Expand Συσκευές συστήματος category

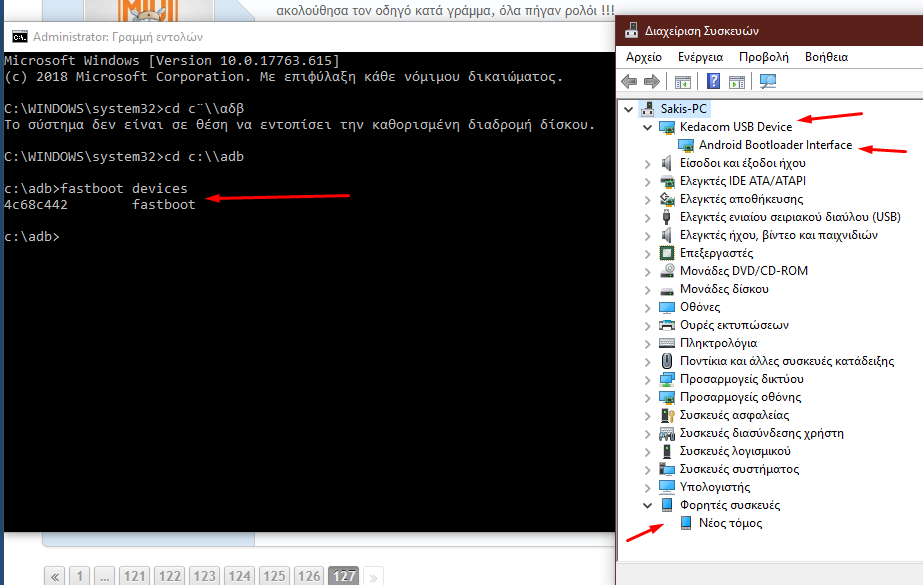(x=648, y=470)
